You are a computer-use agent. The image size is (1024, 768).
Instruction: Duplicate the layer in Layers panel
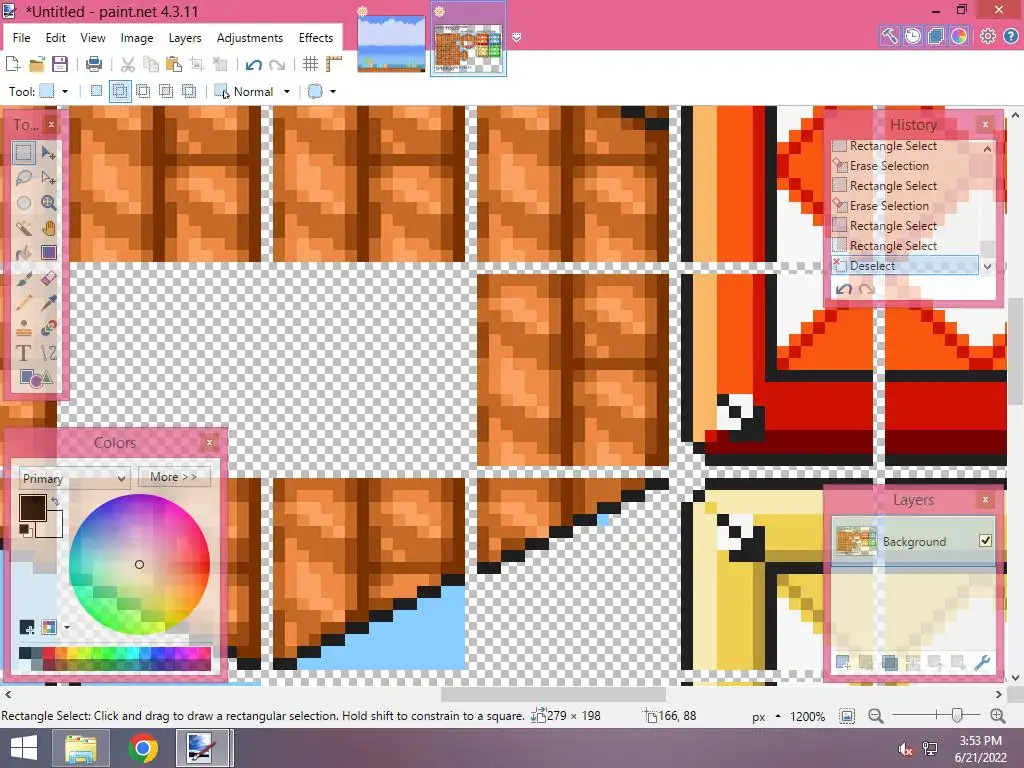click(889, 663)
